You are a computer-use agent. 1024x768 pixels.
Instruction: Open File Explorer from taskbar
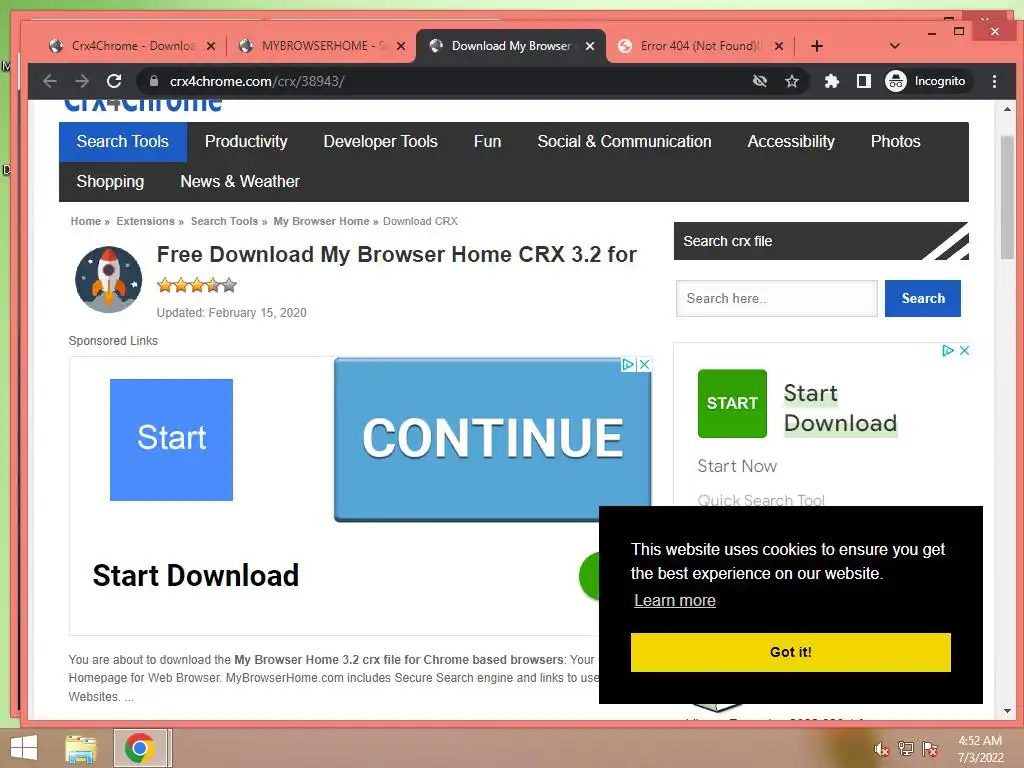click(x=81, y=748)
